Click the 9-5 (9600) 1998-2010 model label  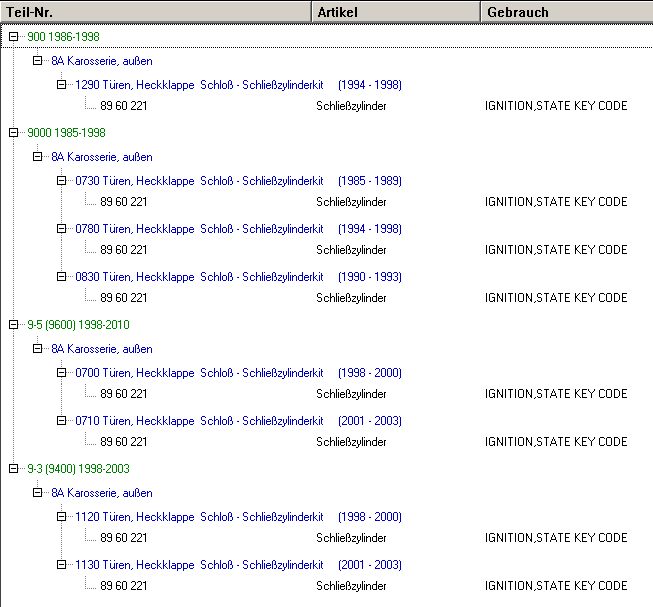[x=78, y=325]
